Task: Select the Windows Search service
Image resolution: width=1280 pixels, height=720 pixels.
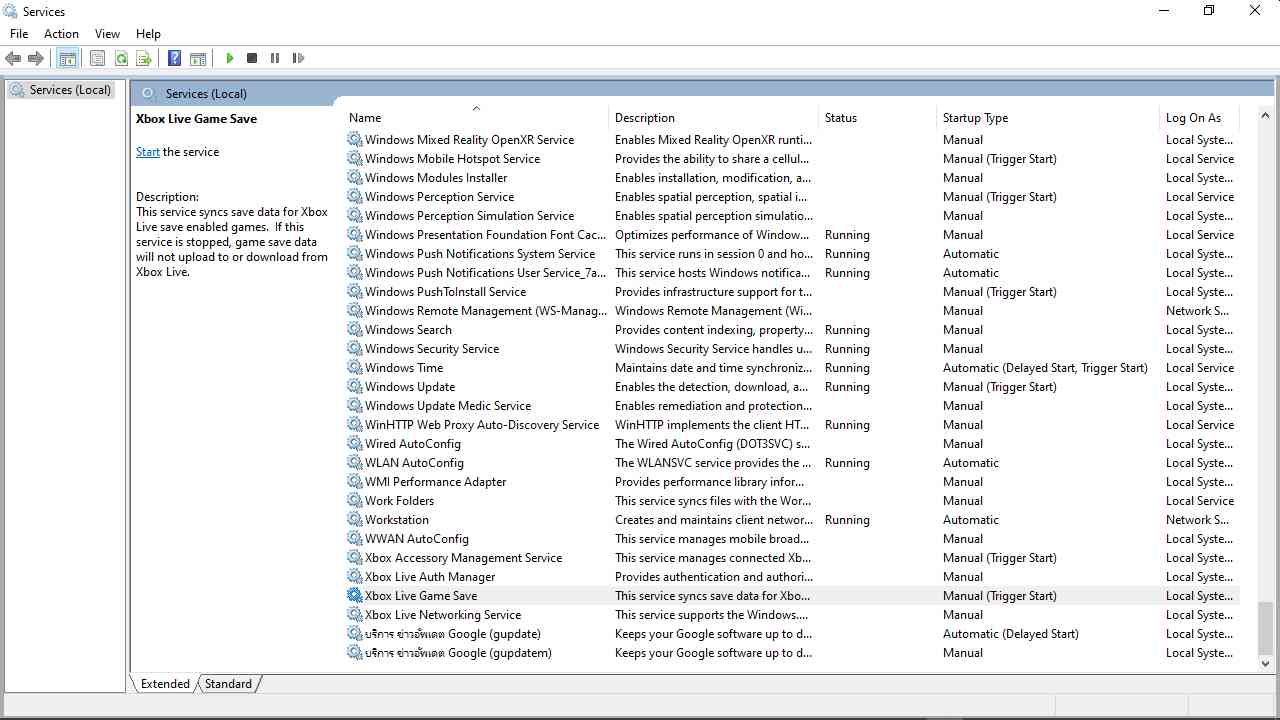Action: pyautogui.click(x=408, y=330)
